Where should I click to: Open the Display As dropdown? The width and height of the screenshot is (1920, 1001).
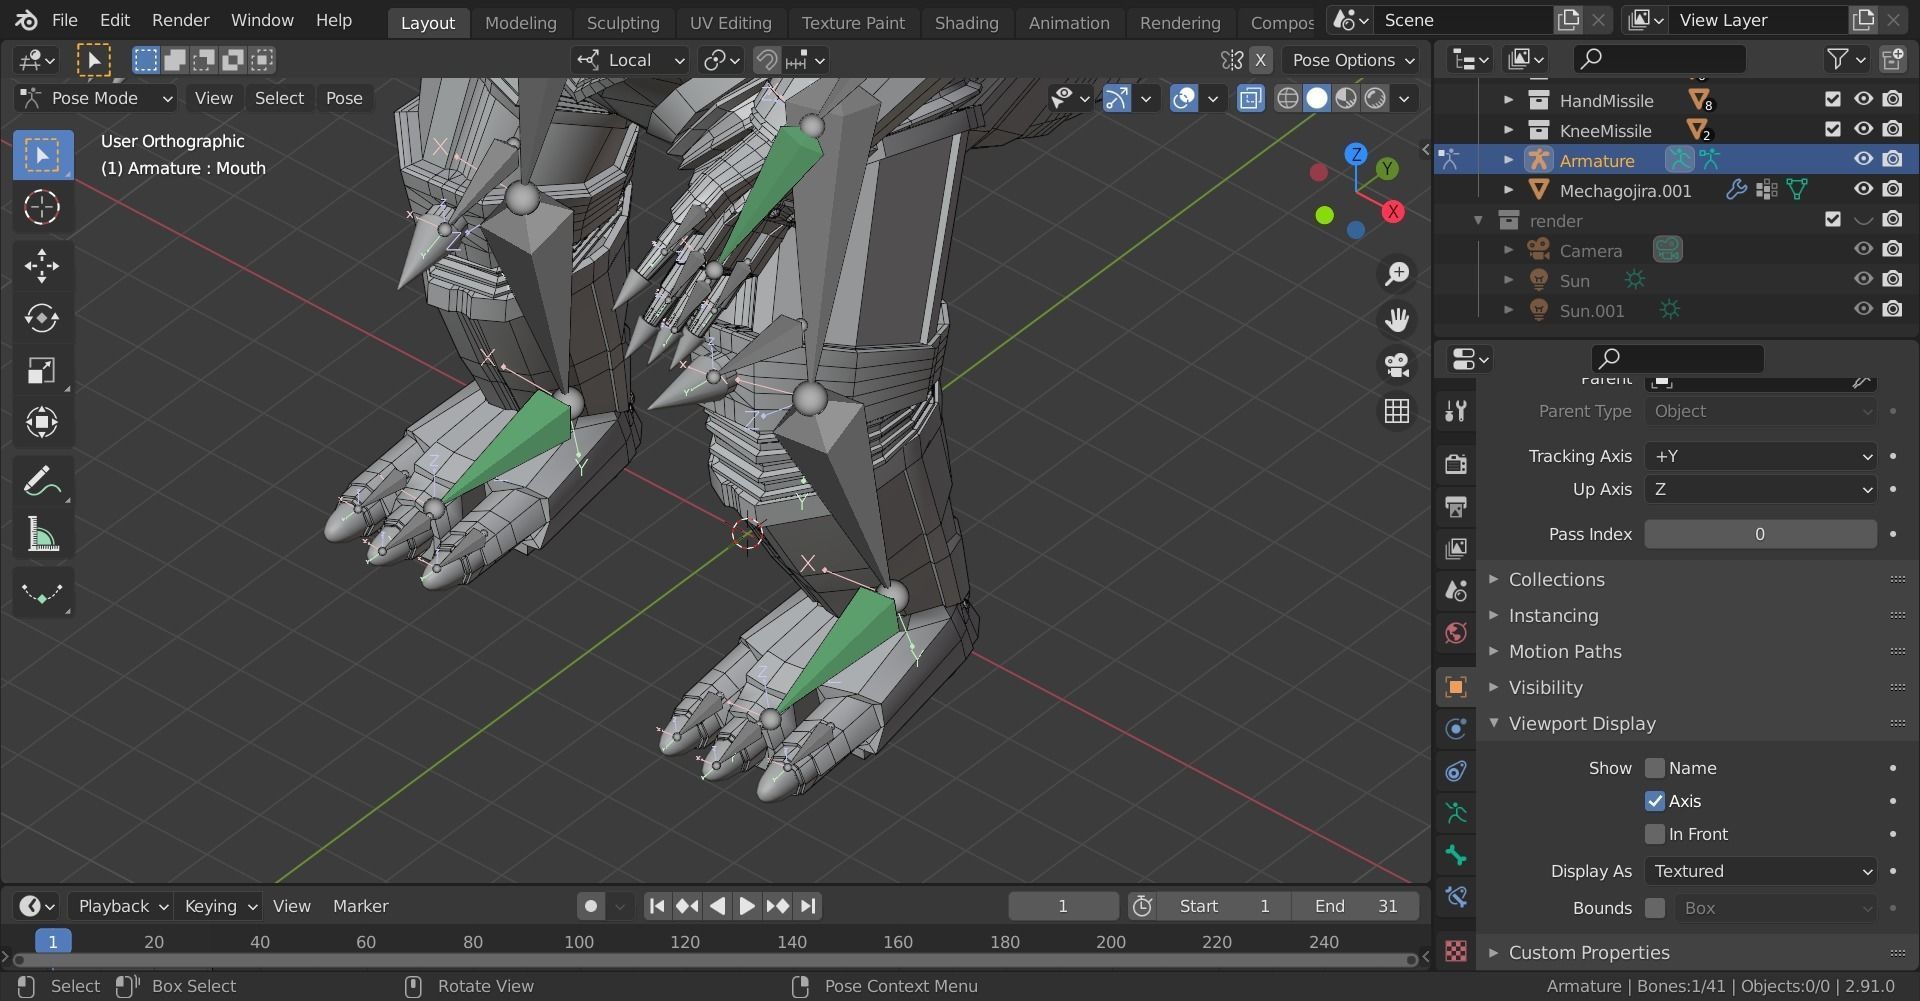[1760, 871]
